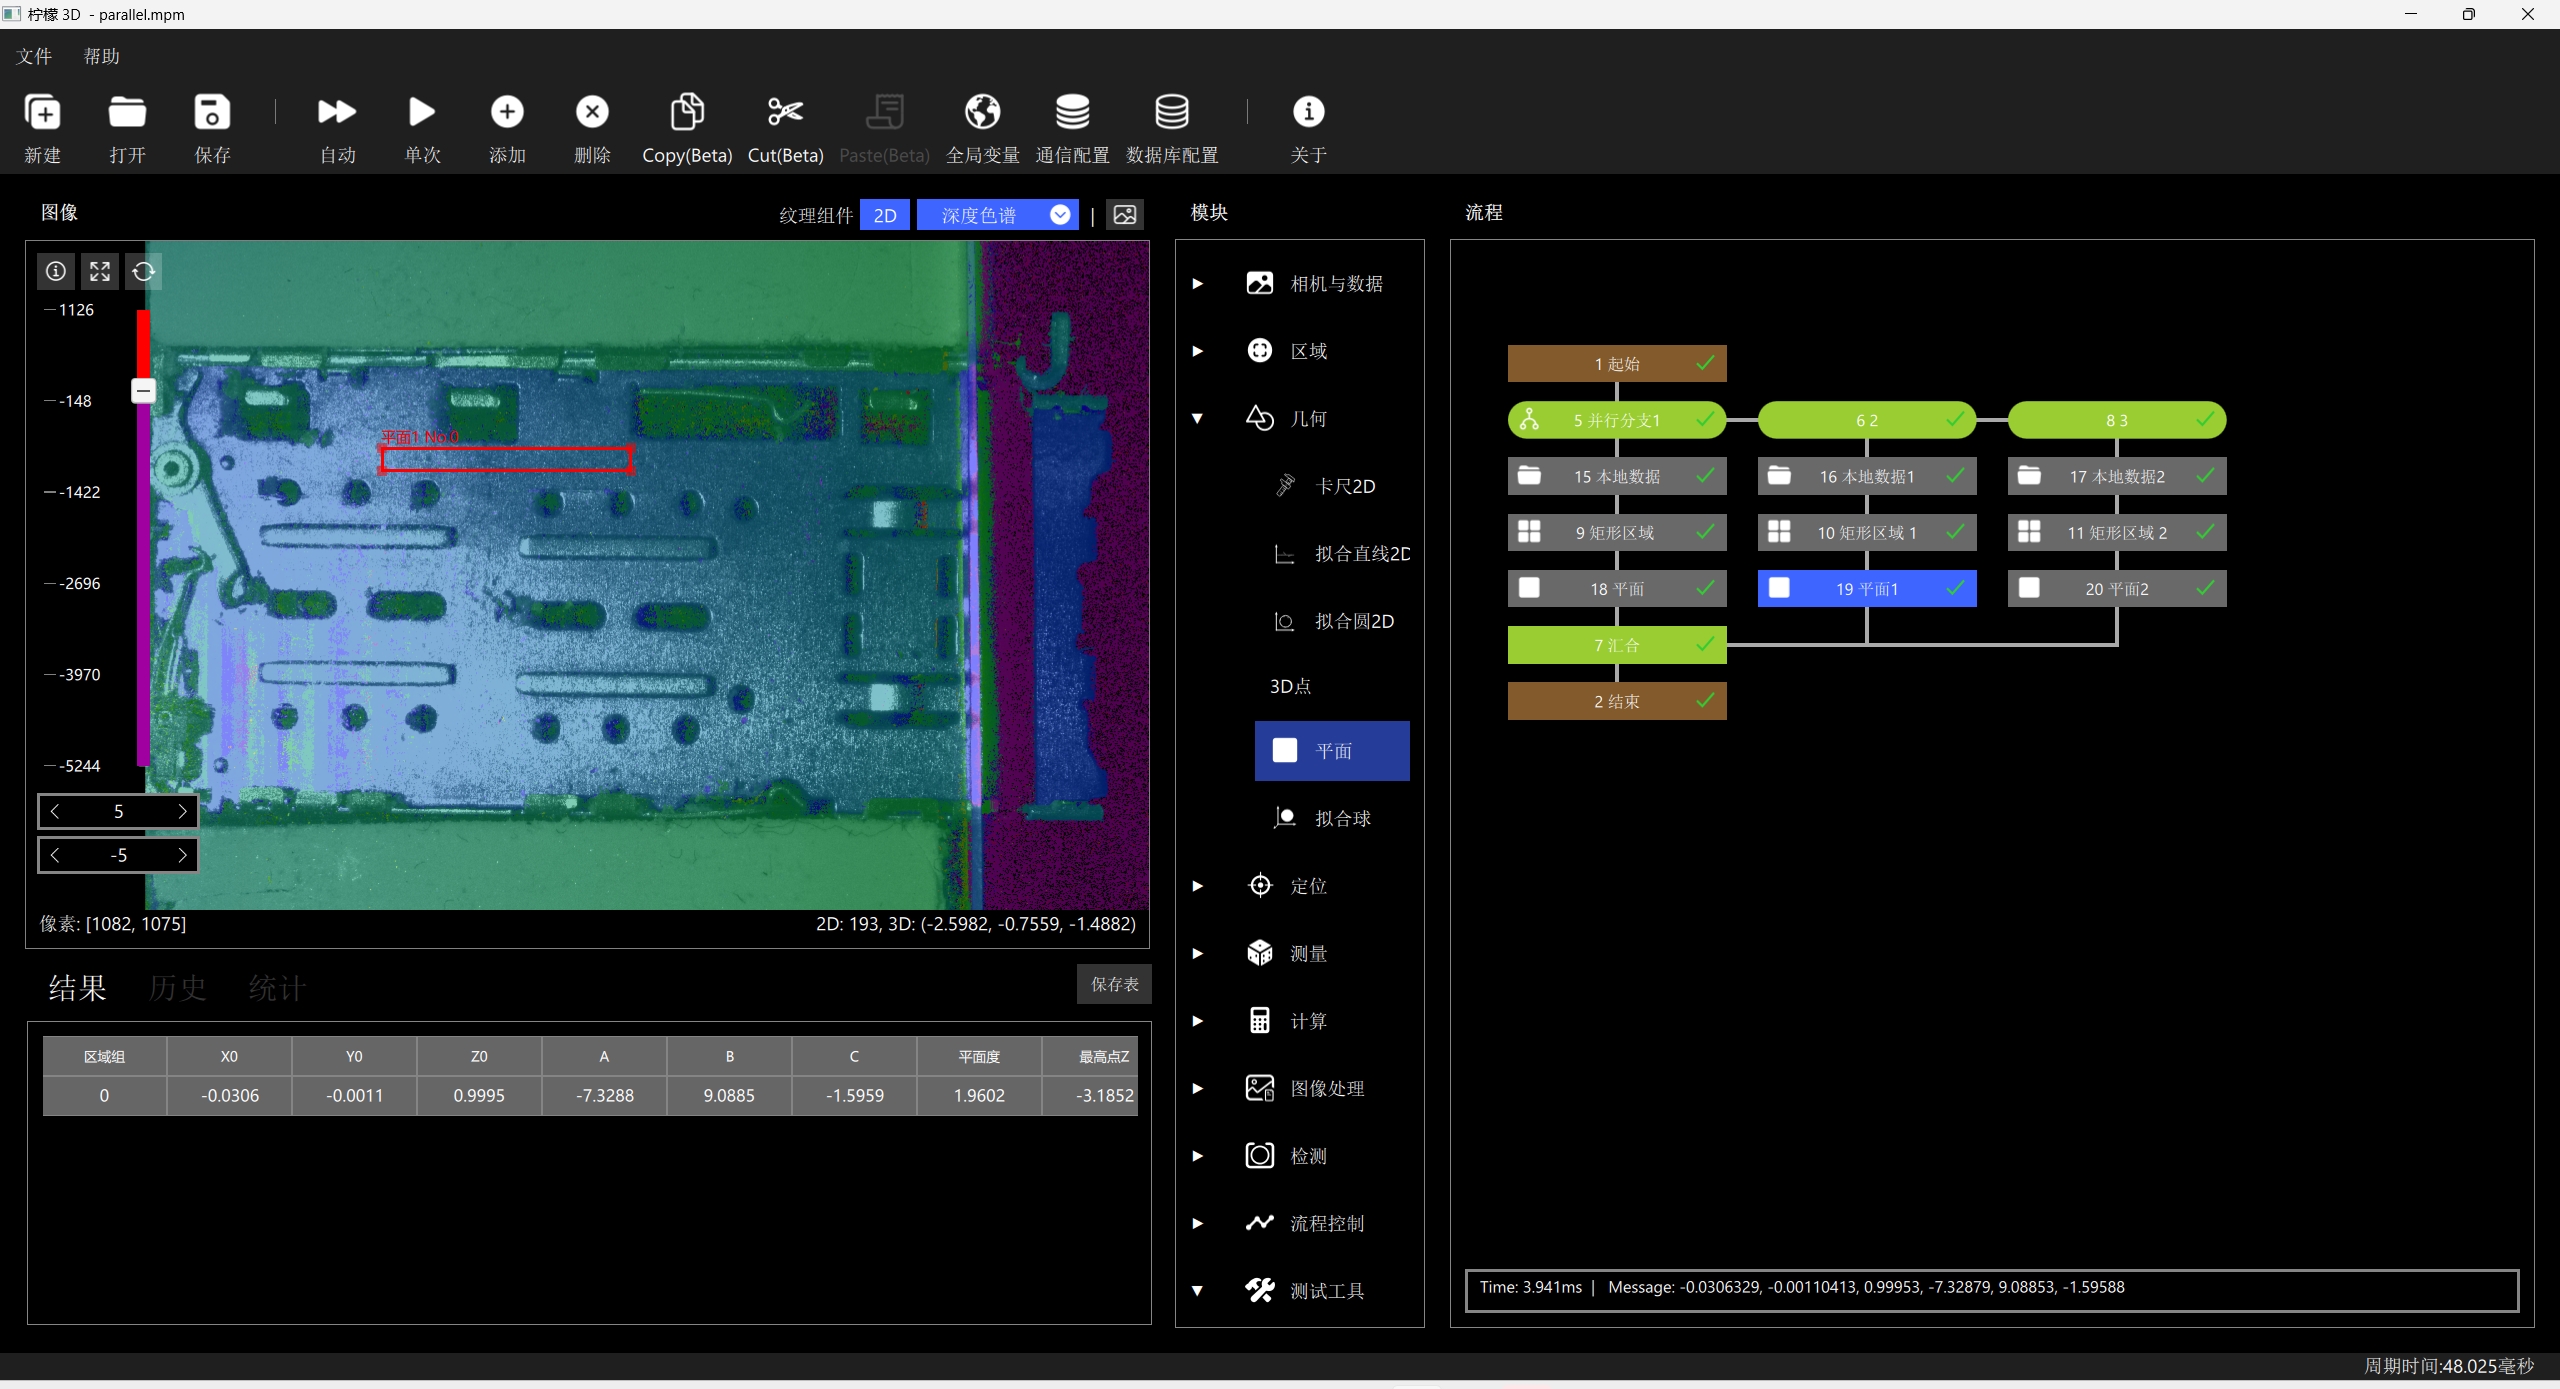This screenshot has height=1389, width=2560.
Task: Select node 15 本地数据
Action: (x=1617, y=476)
